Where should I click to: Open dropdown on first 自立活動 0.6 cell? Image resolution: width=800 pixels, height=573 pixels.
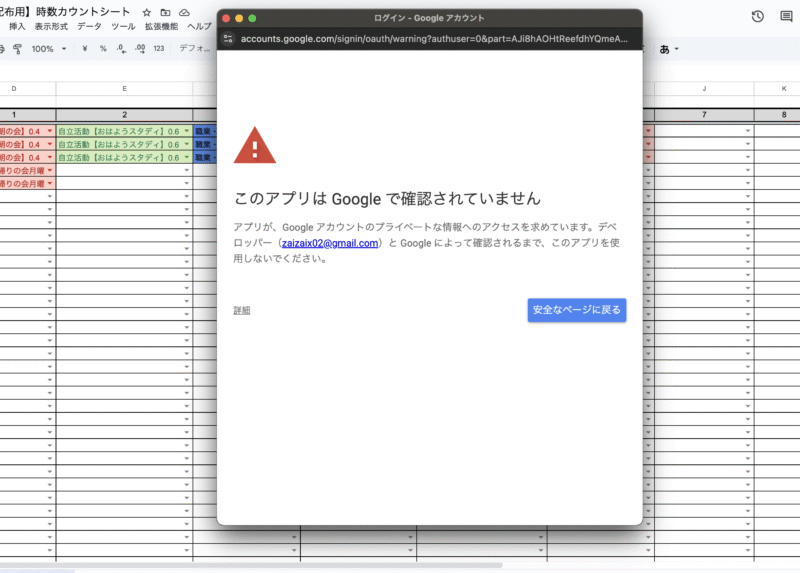(186, 131)
